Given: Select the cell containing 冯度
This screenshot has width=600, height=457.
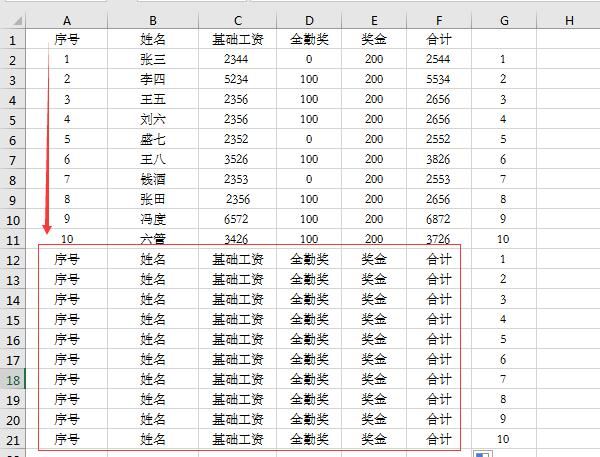Looking at the screenshot, I should coord(153,219).
